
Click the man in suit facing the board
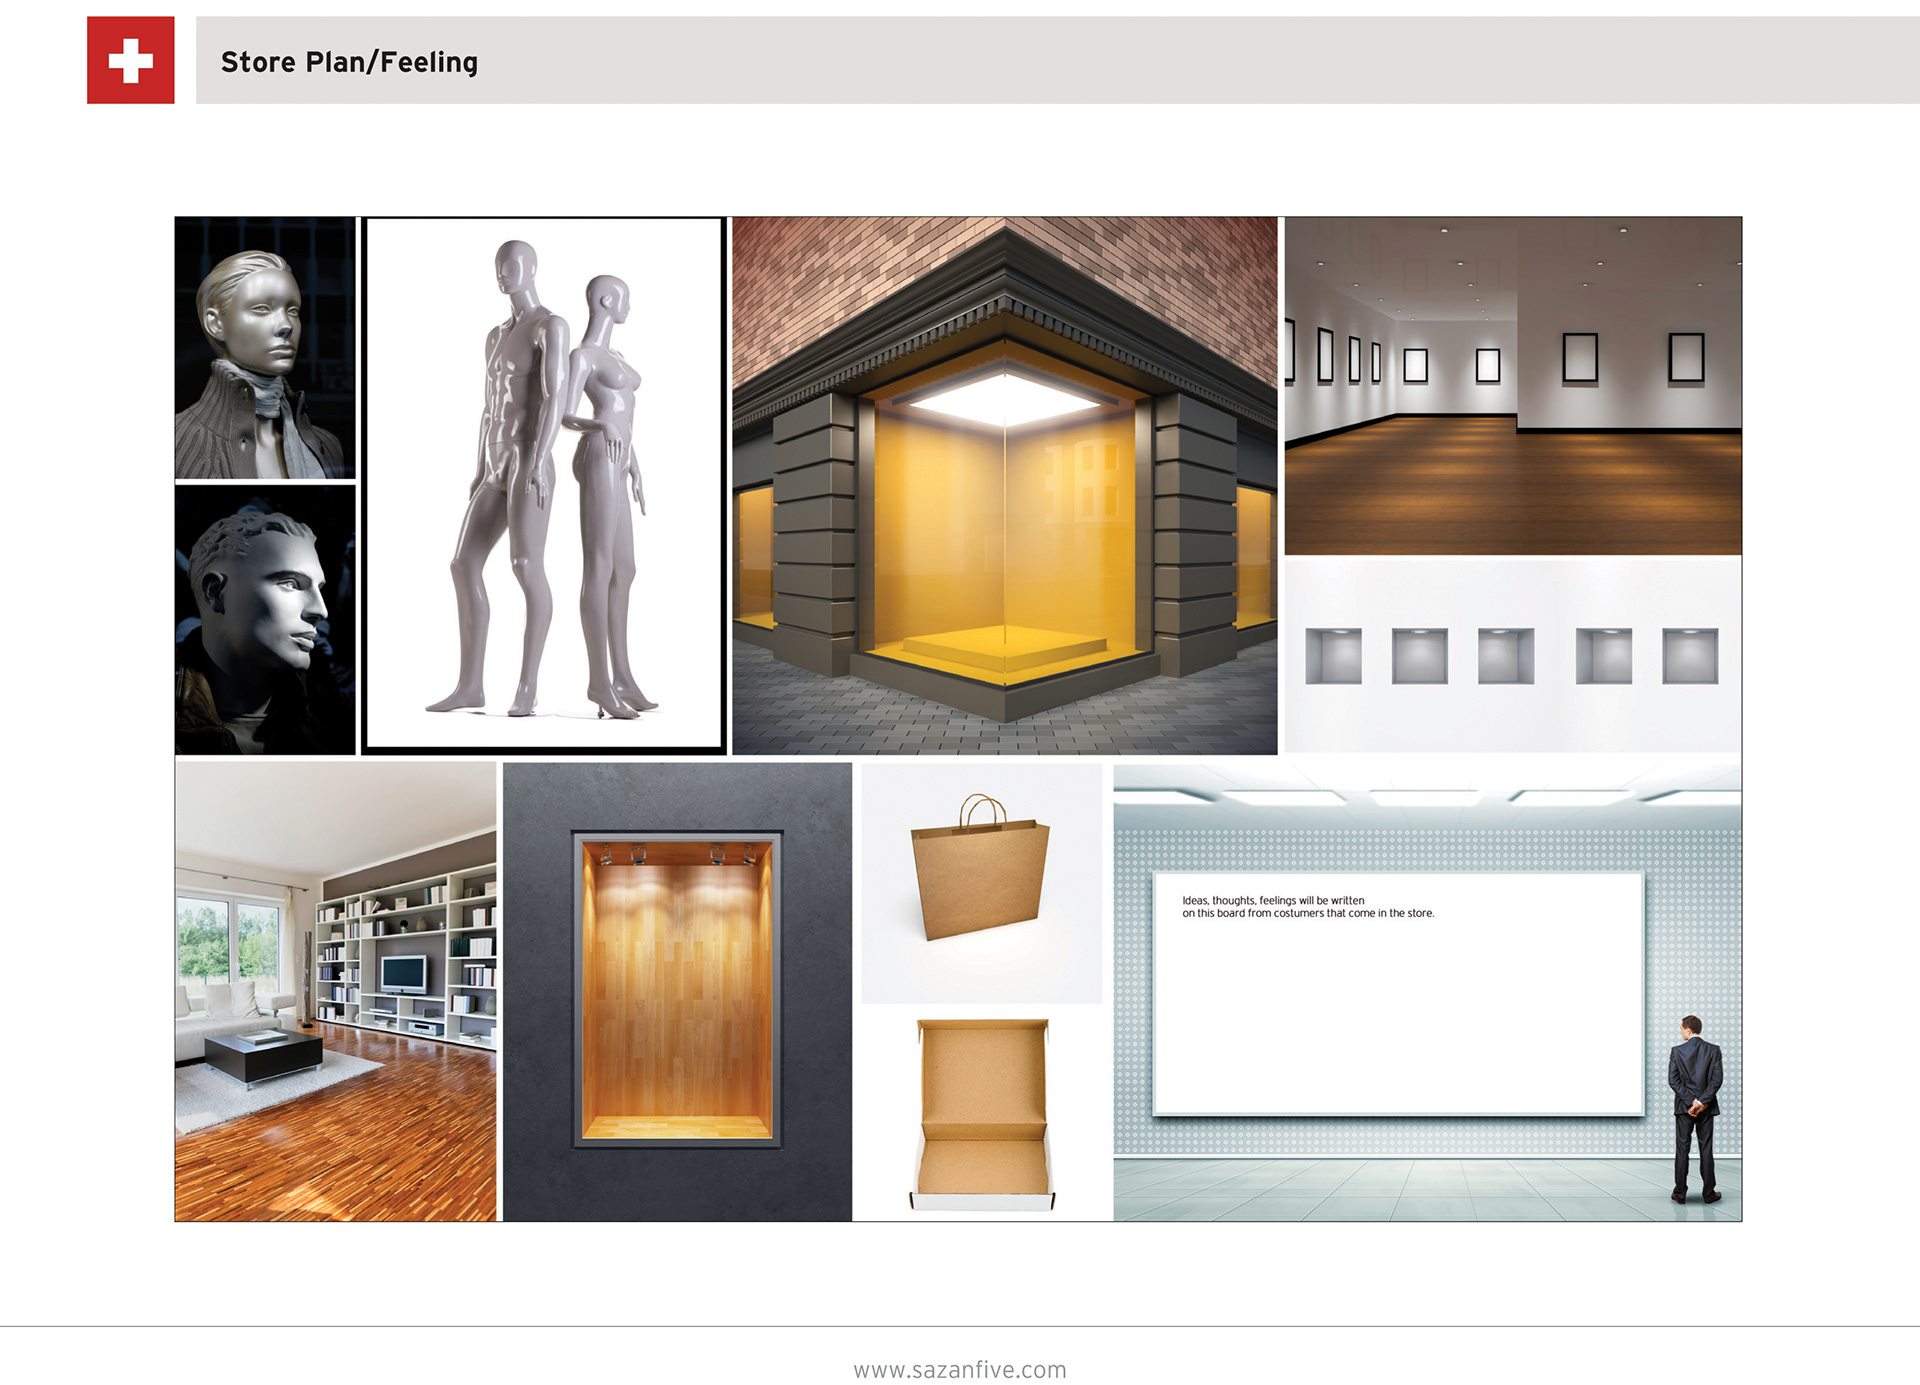(x=1695, y=1108)
